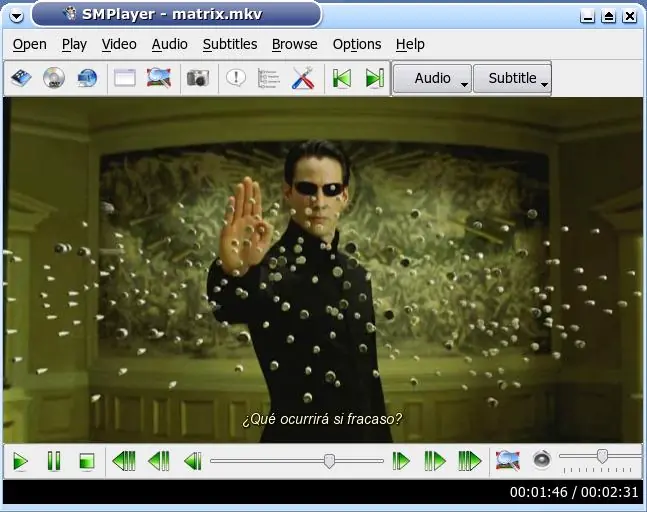Mute the audio with speaker icon
The height and width of the screenshot is (512, 647).
pyautogui.click(x=542, y=460)
